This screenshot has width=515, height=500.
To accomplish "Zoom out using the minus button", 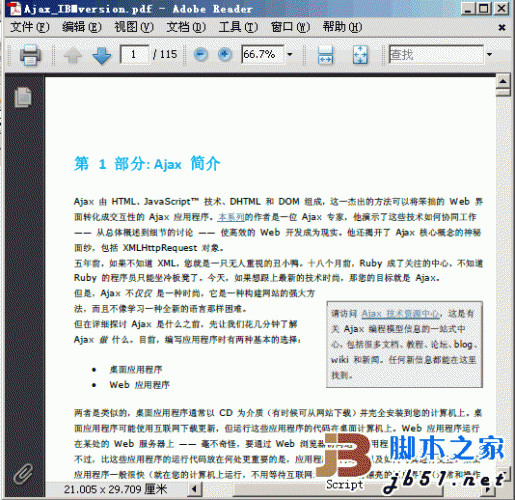I will pyautogui.click(x=201, y=54).
